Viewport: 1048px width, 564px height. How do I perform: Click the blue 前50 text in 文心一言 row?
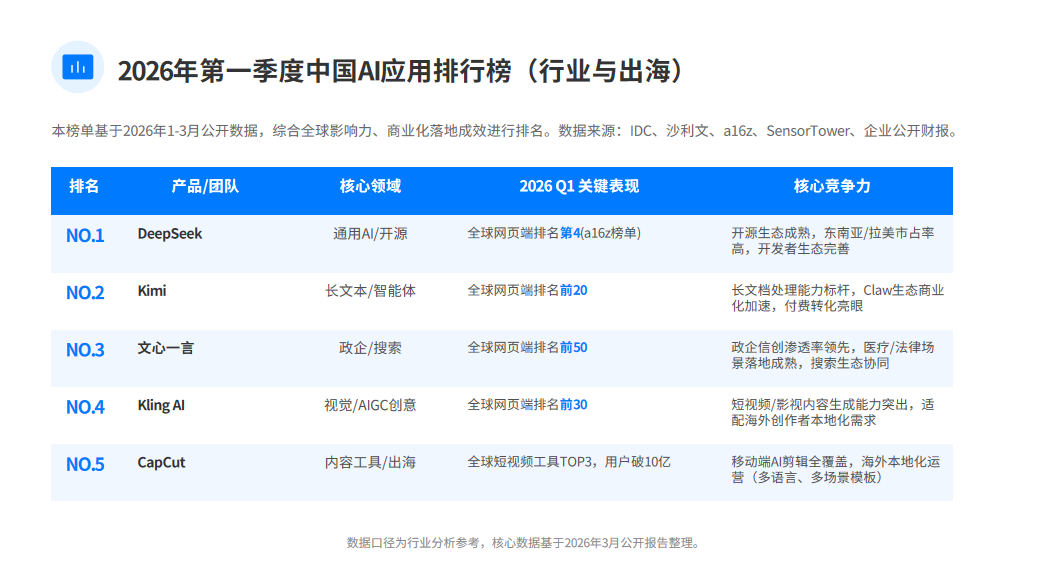[573, 347]
